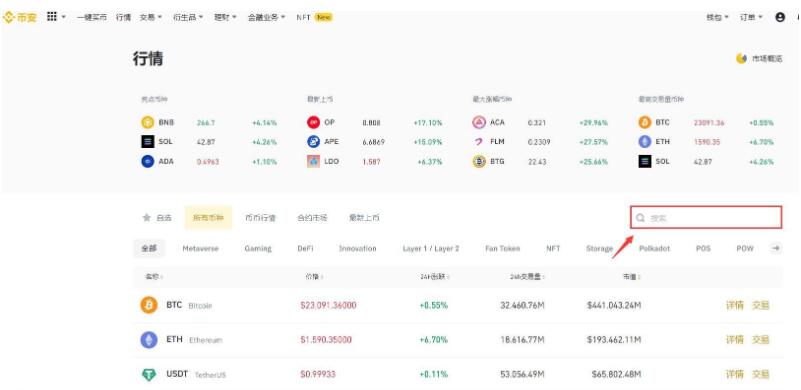
Task: Filter by Polkadot category
Action: click(654, 248)
